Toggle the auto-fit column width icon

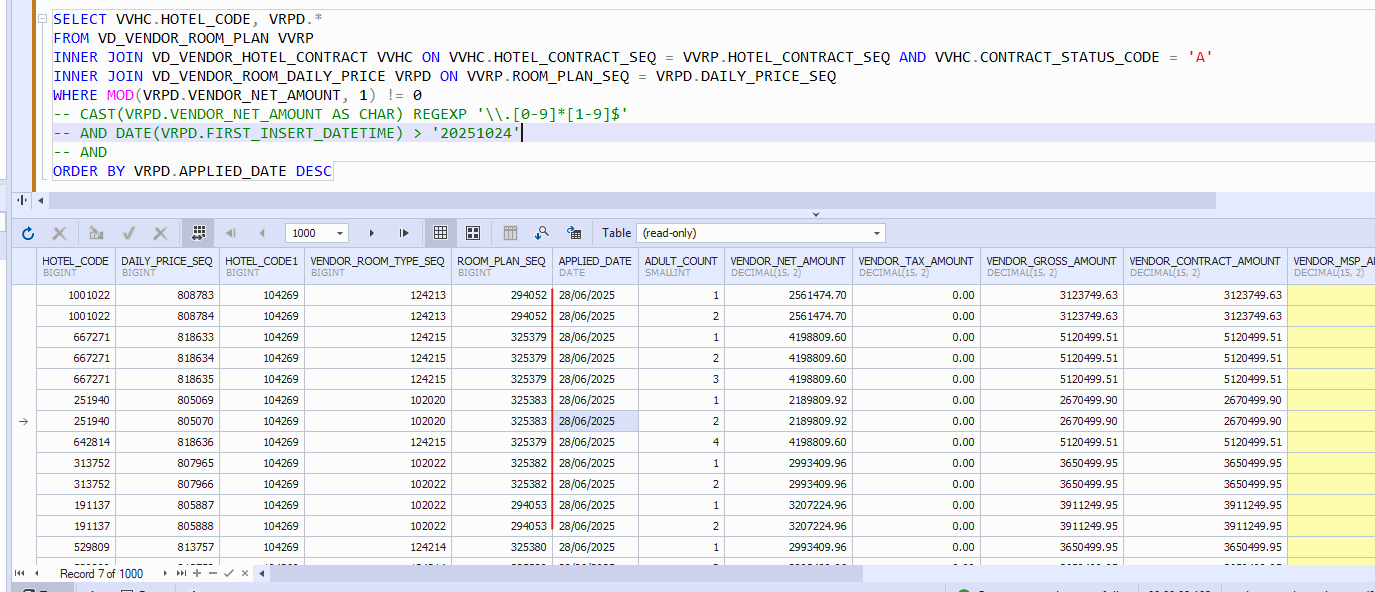point(198,233)
